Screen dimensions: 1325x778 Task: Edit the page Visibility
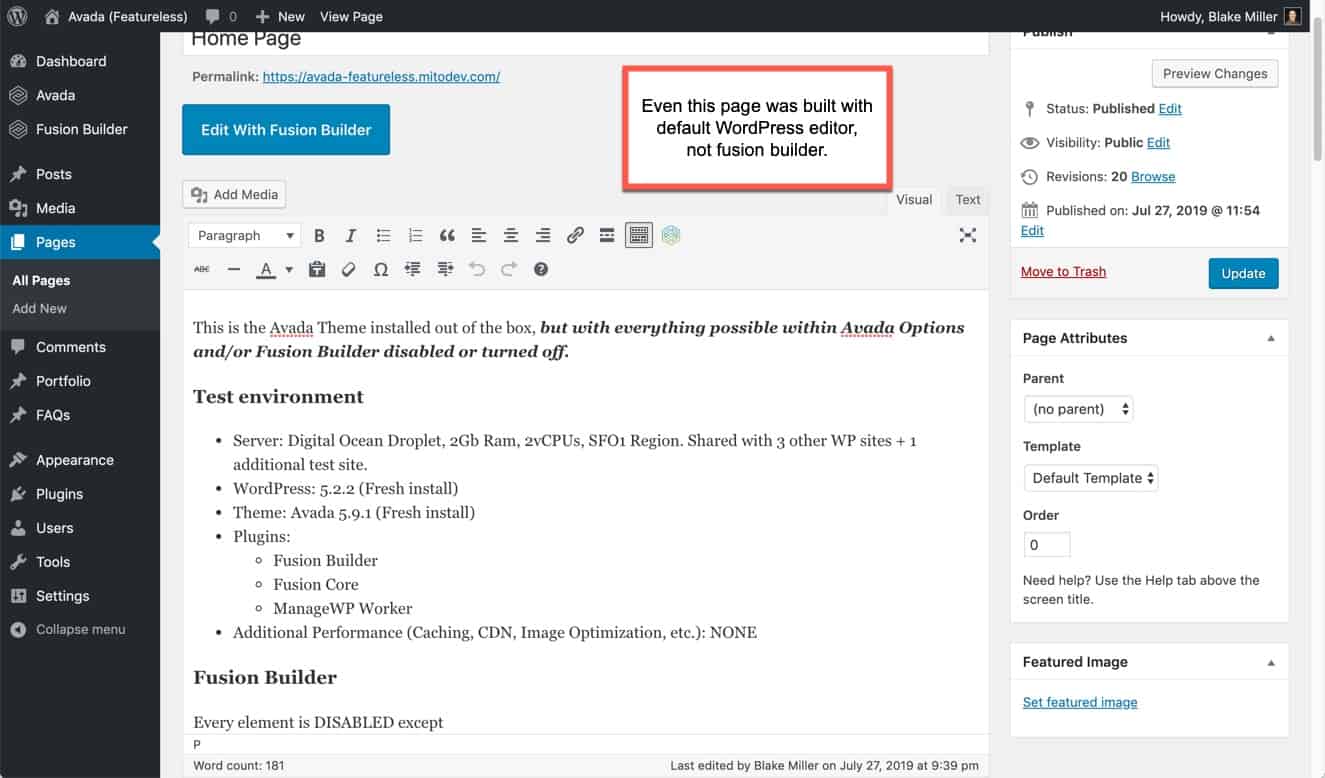tap(1158, 143)
